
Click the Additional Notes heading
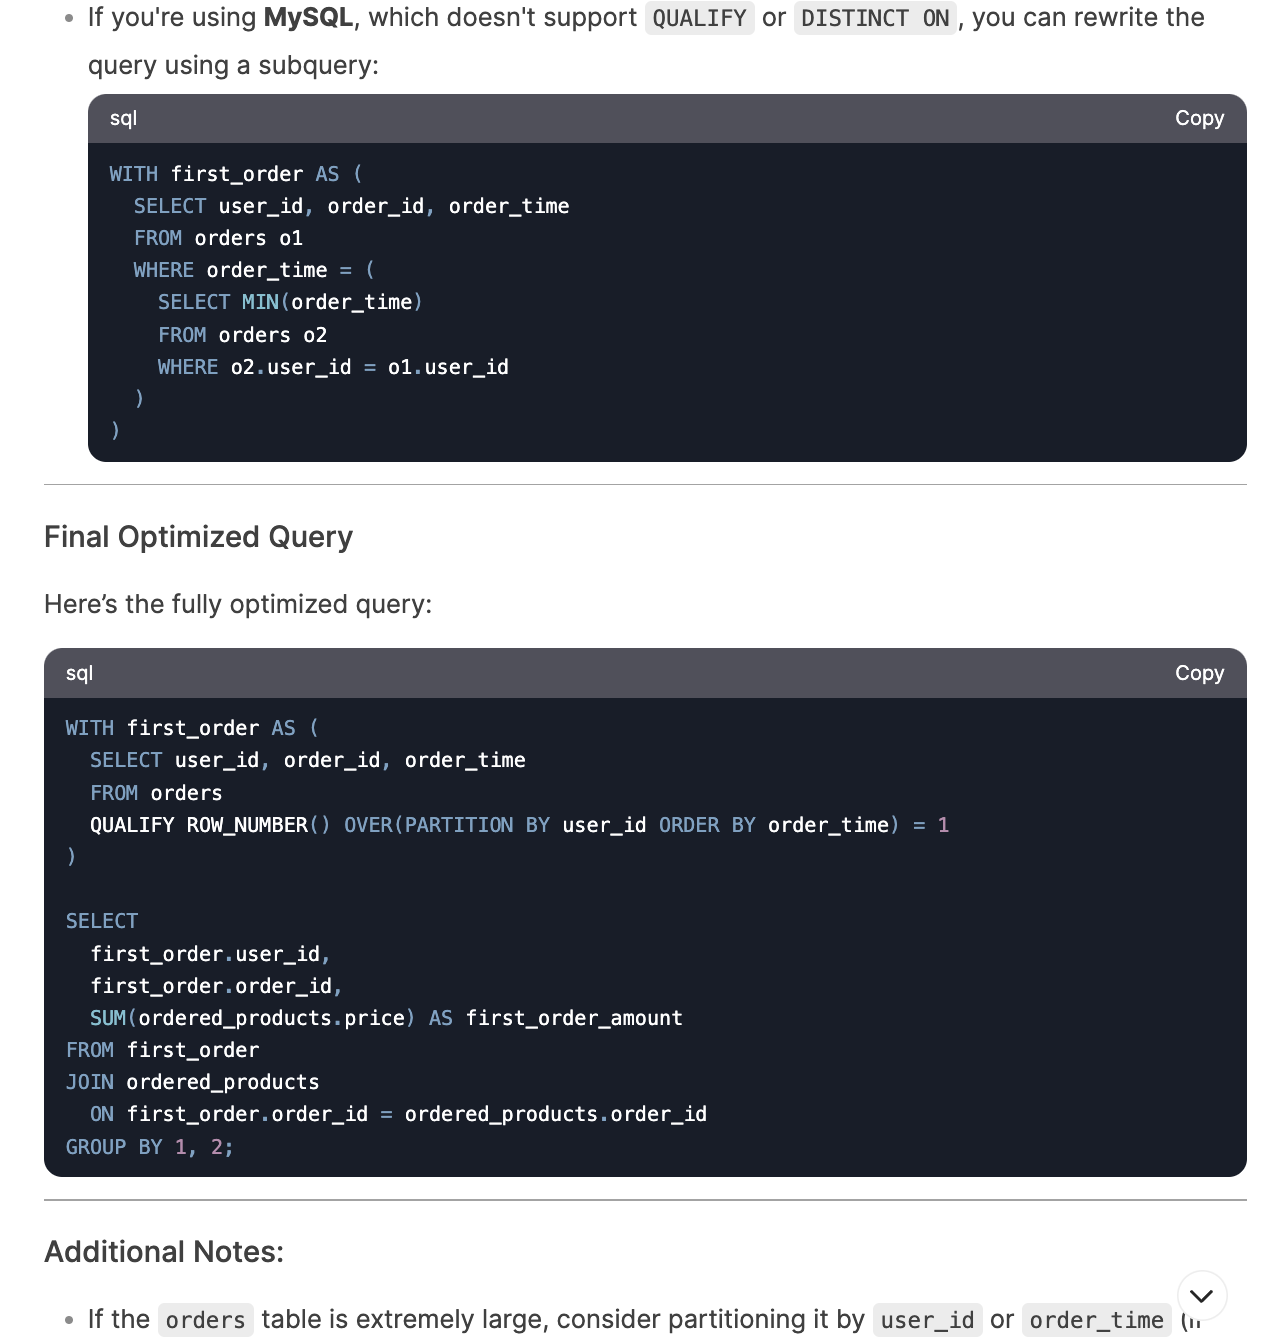click(164, 1252)
